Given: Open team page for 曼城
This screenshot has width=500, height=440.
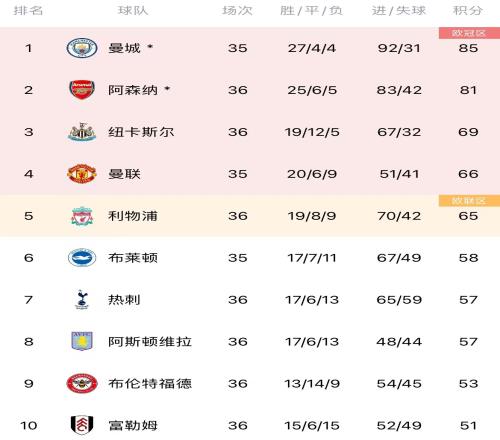Looking at the screenshot, I should coord(124,48).
